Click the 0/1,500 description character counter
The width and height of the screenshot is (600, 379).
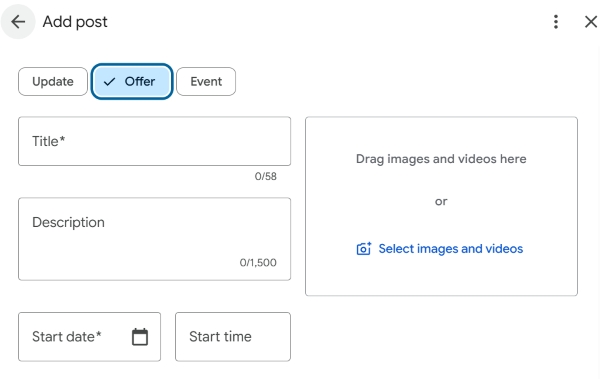pyautogui.click(x=258, y=263)
